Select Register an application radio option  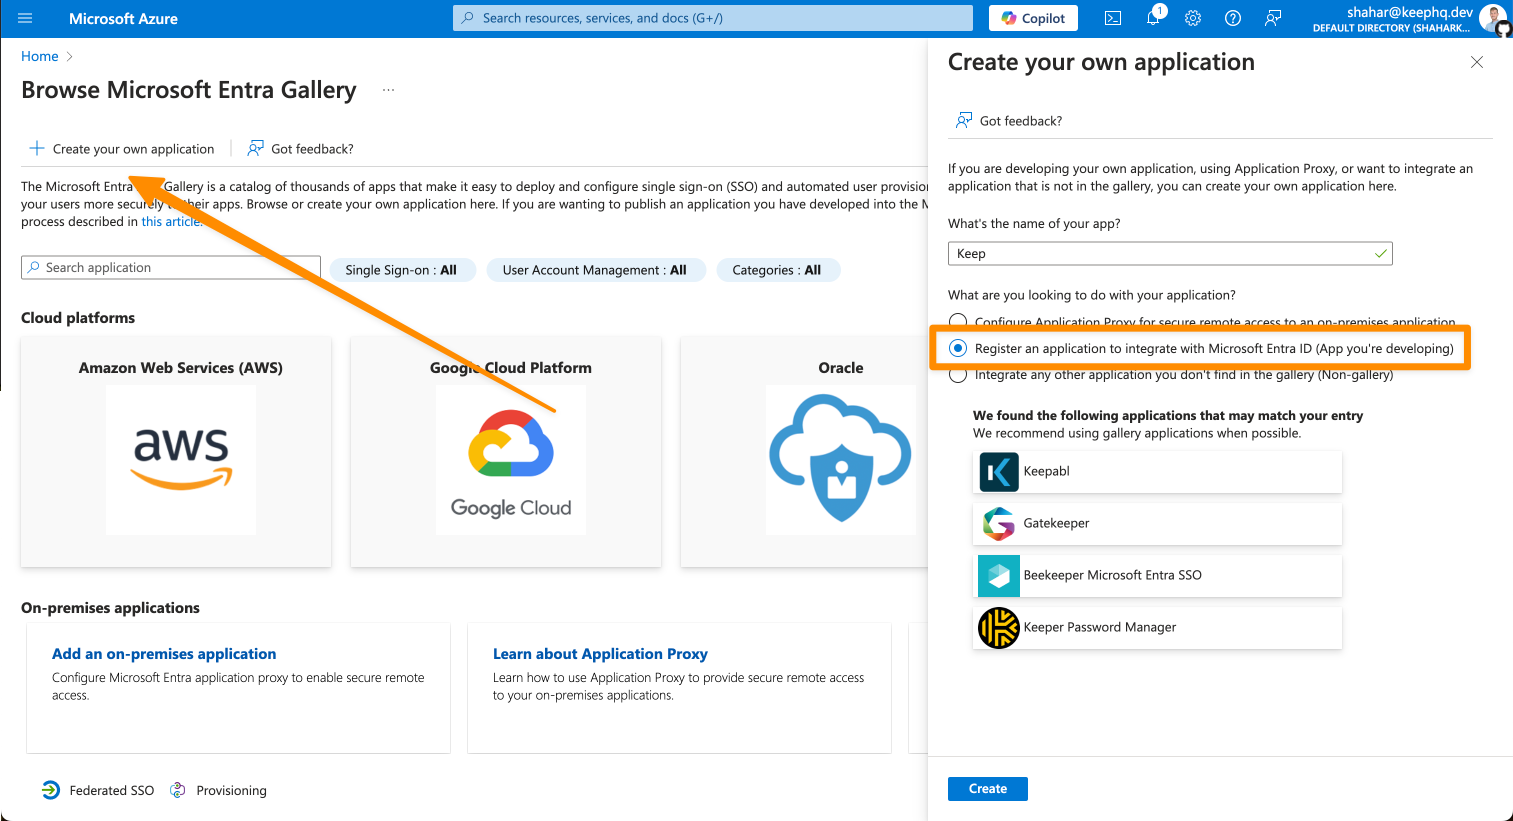(x=958, y=348)
